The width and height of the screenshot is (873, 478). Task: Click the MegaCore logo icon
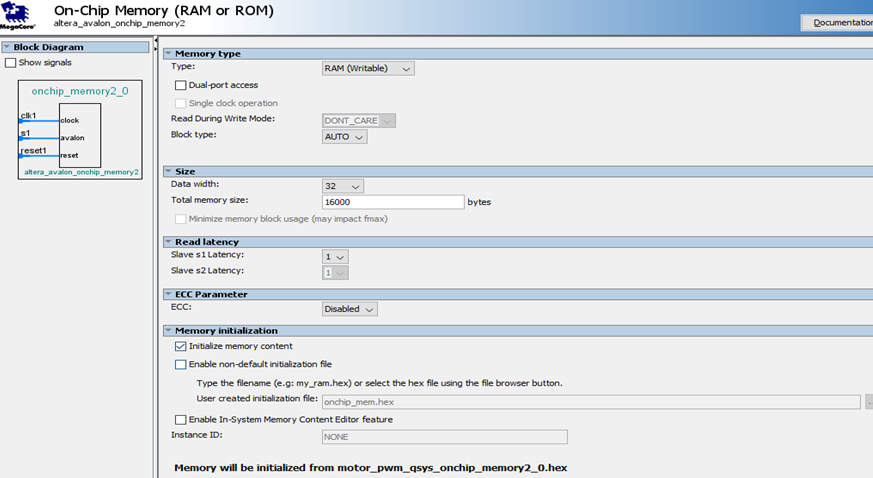20,15
